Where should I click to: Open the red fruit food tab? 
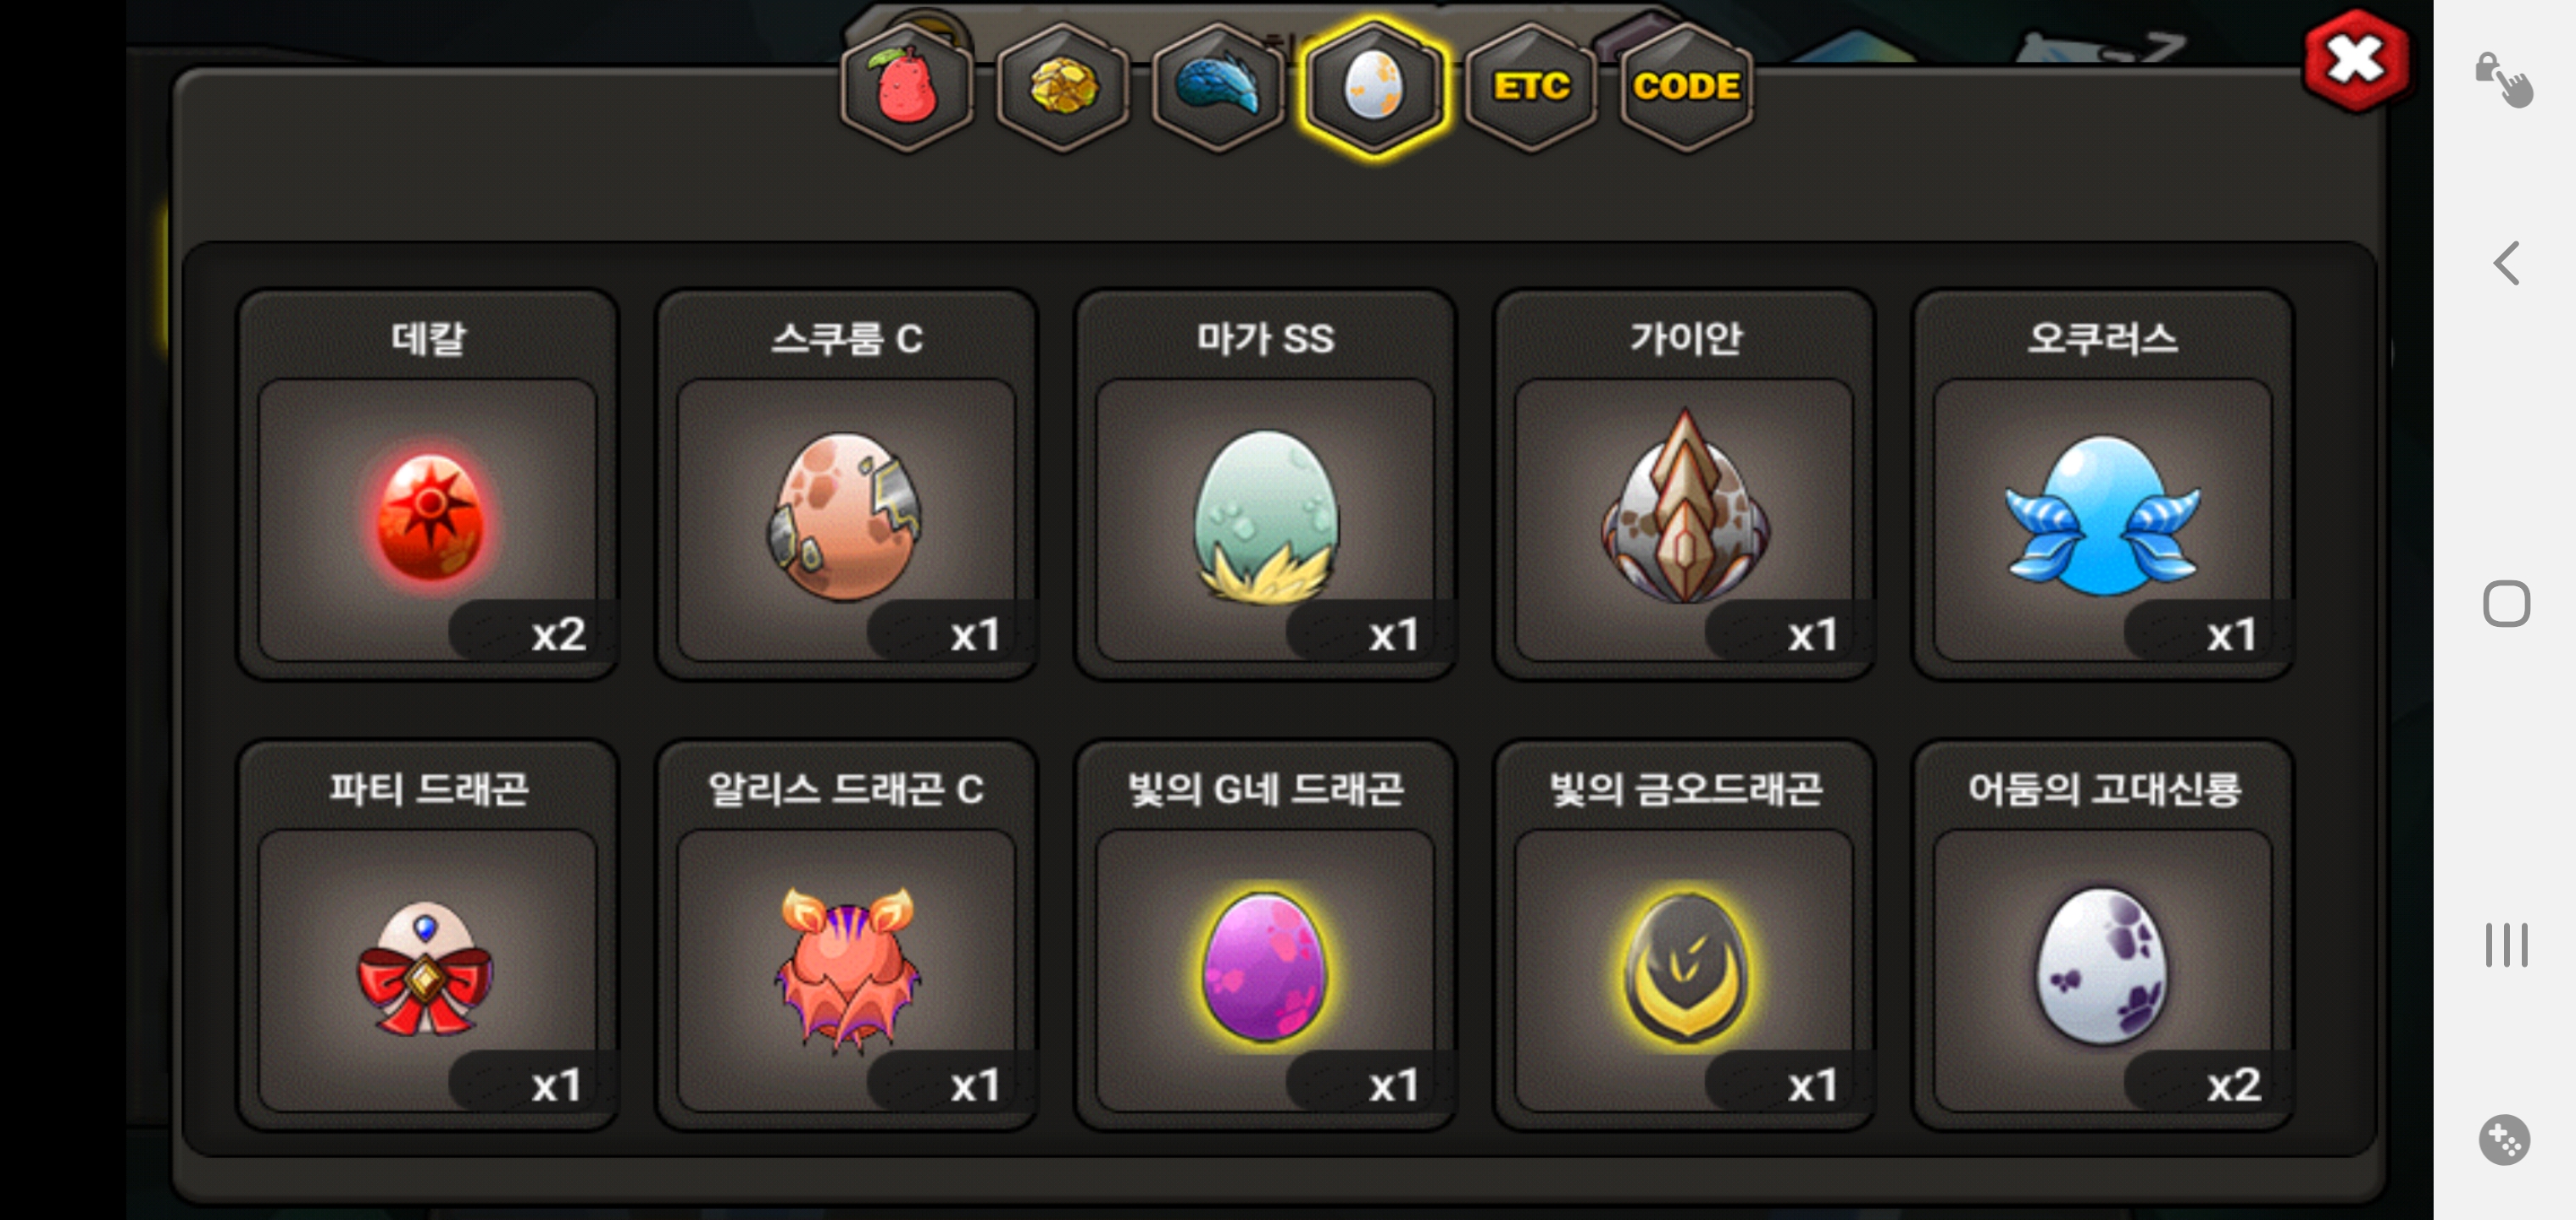tap(907, 88)
